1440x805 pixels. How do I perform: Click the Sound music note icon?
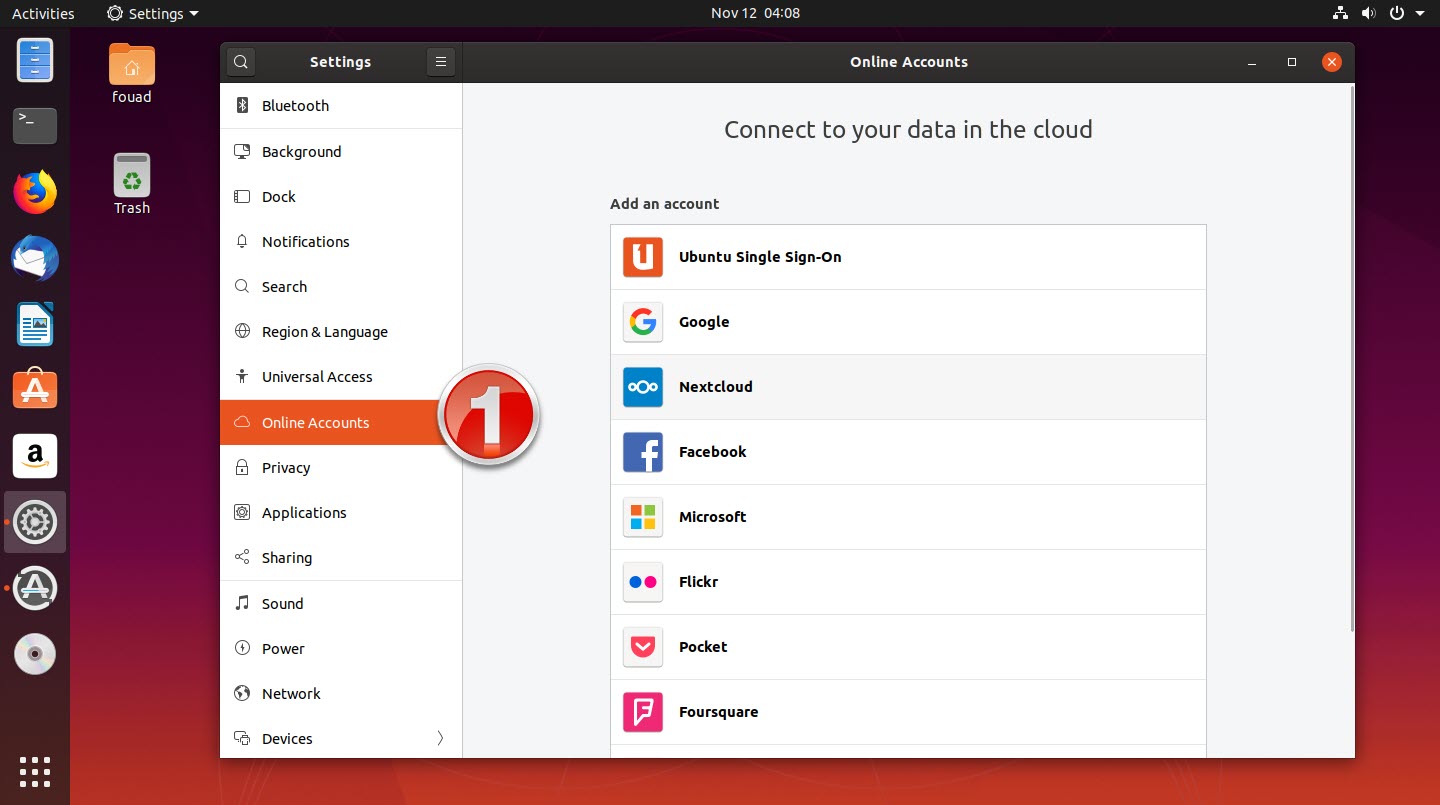[x=241, y=604]
